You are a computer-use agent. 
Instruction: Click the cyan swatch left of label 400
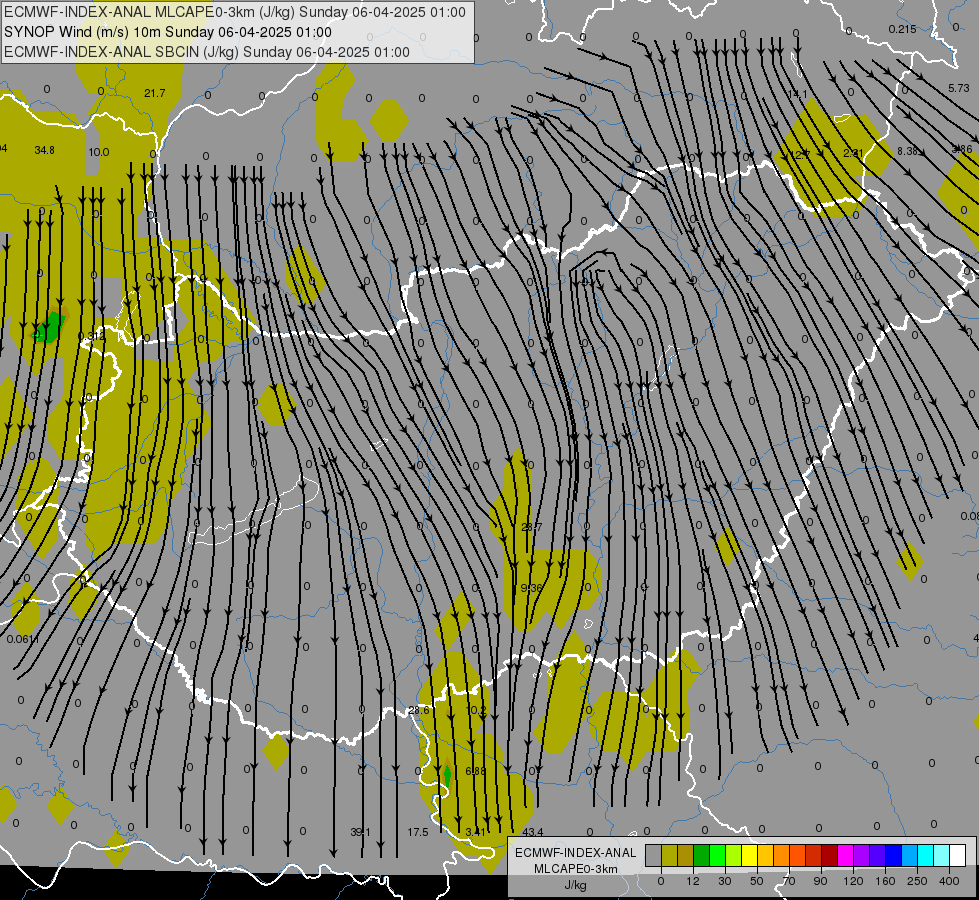coord(925,855)
